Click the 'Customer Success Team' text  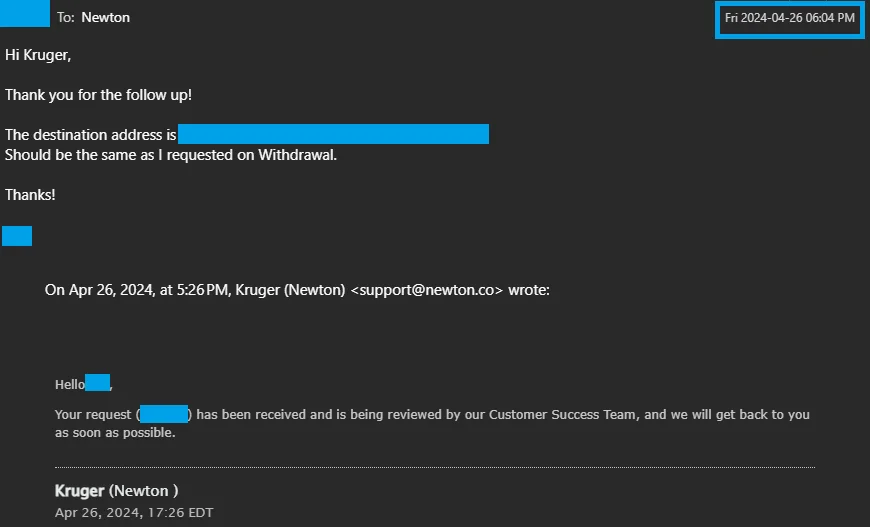point(562,414)
